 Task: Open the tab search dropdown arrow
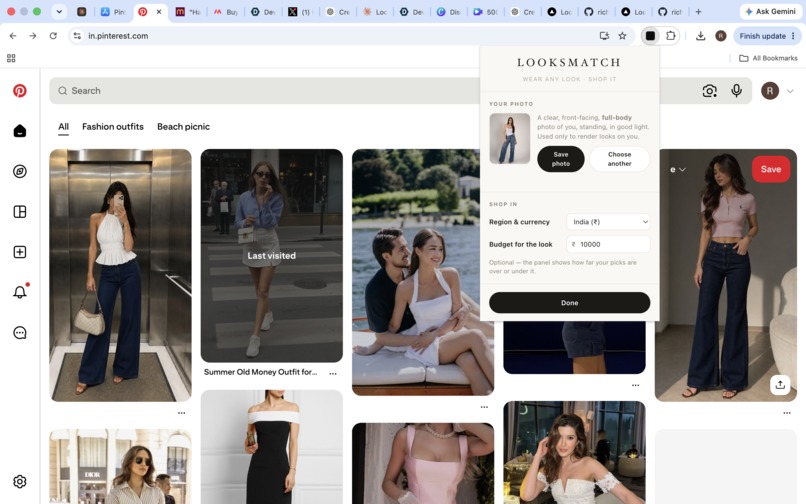tap(59, 11)
